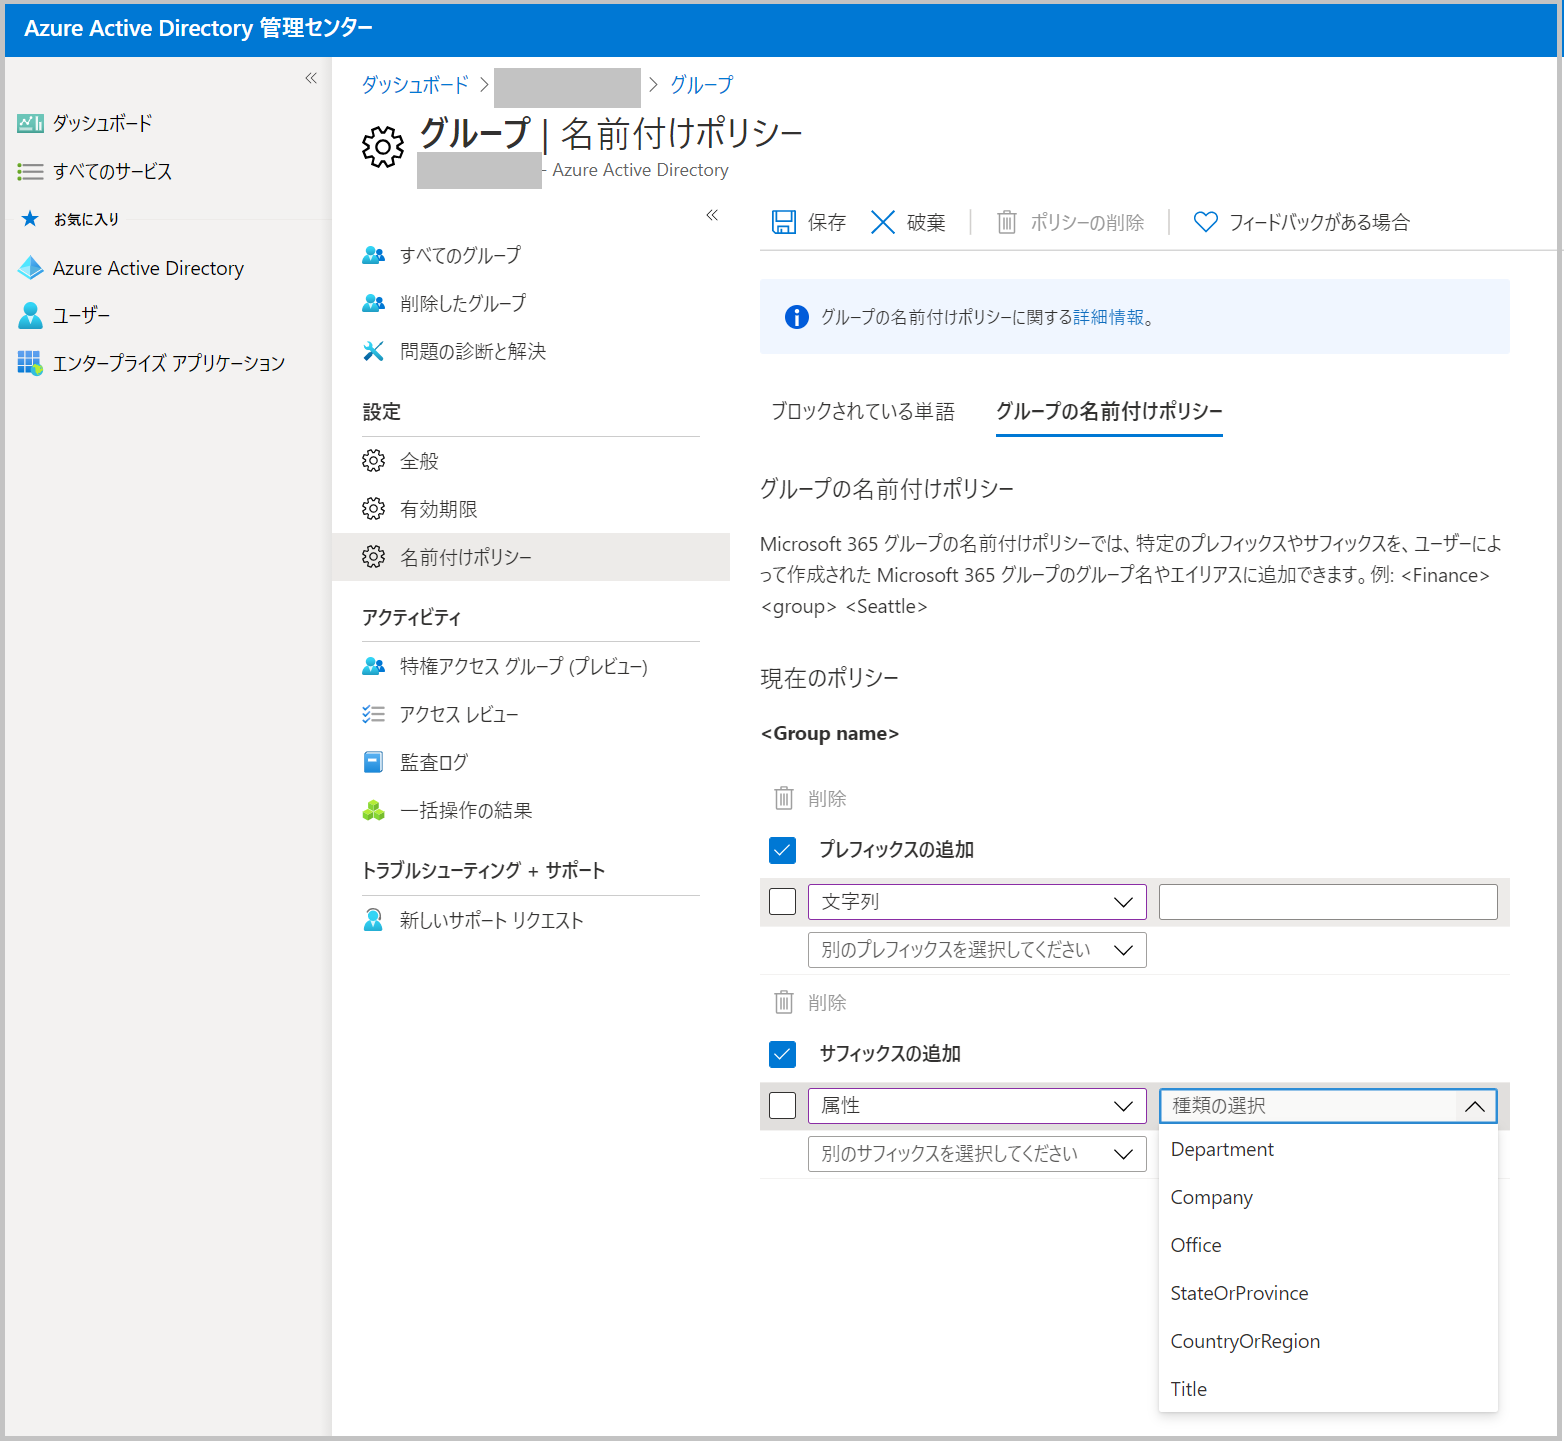Screen dimensions: 1564x1441
Task: Click the 全般 gear icon
Action: (x=373, y=461)
